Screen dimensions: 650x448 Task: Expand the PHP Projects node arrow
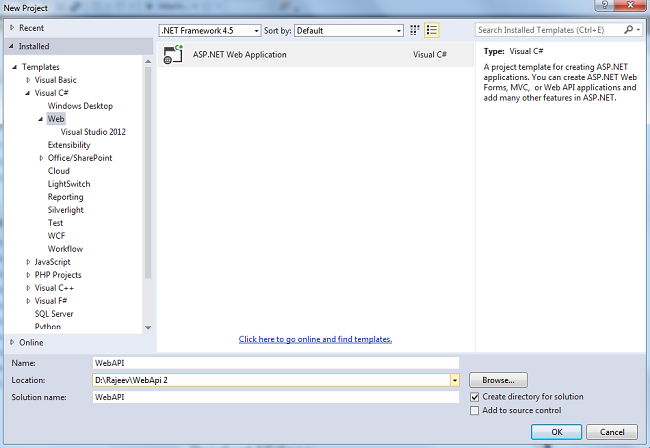click(x=28, y=275)
